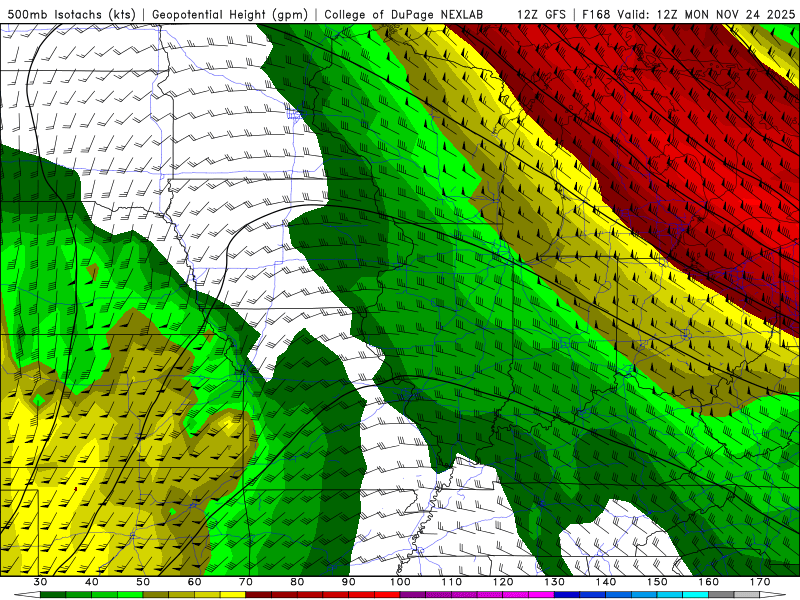Image resolution: width=800 pixels, height=600 pixels.
Task: Click the 60 label on the color scale
Action: tap(194, 582)
